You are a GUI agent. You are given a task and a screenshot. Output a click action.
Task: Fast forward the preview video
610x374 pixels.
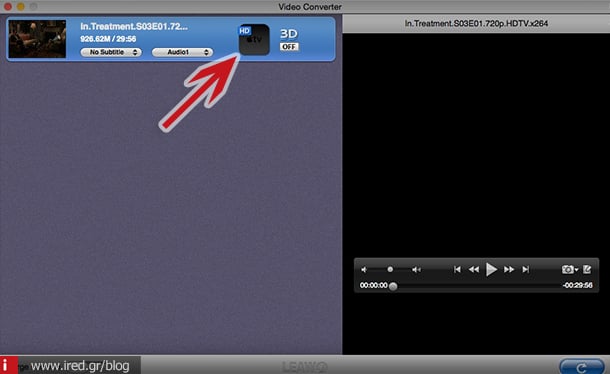509,269
